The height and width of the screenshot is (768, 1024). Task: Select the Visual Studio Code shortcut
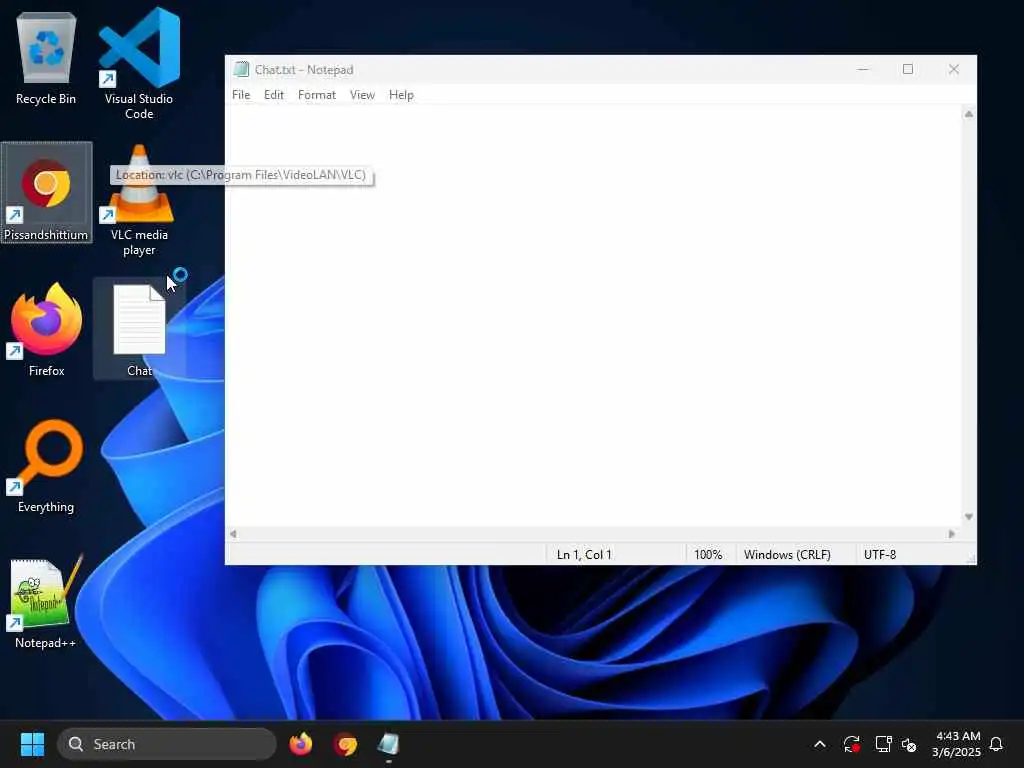(139, 64)
